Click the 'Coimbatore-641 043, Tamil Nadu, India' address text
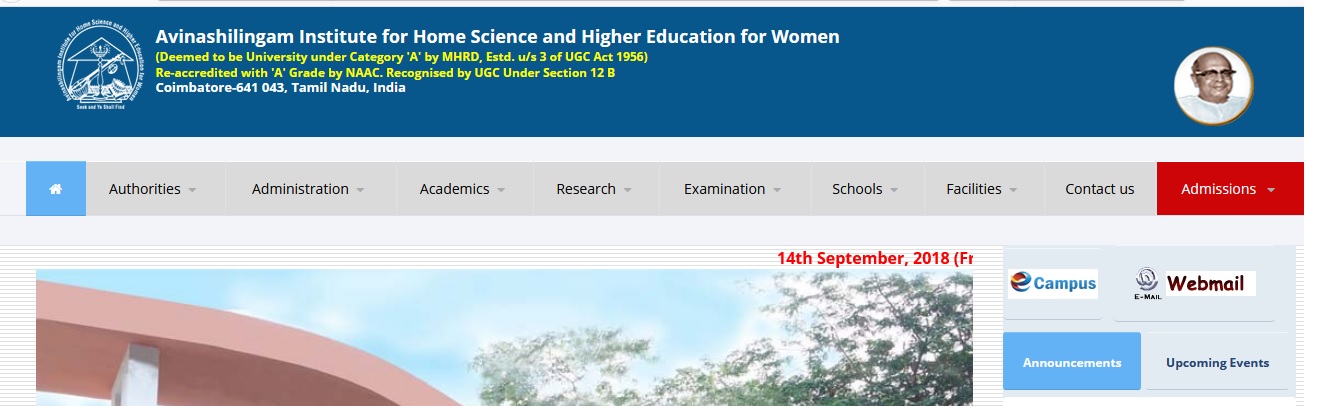This screenshot has width=1321, height=406. (281, 87)
